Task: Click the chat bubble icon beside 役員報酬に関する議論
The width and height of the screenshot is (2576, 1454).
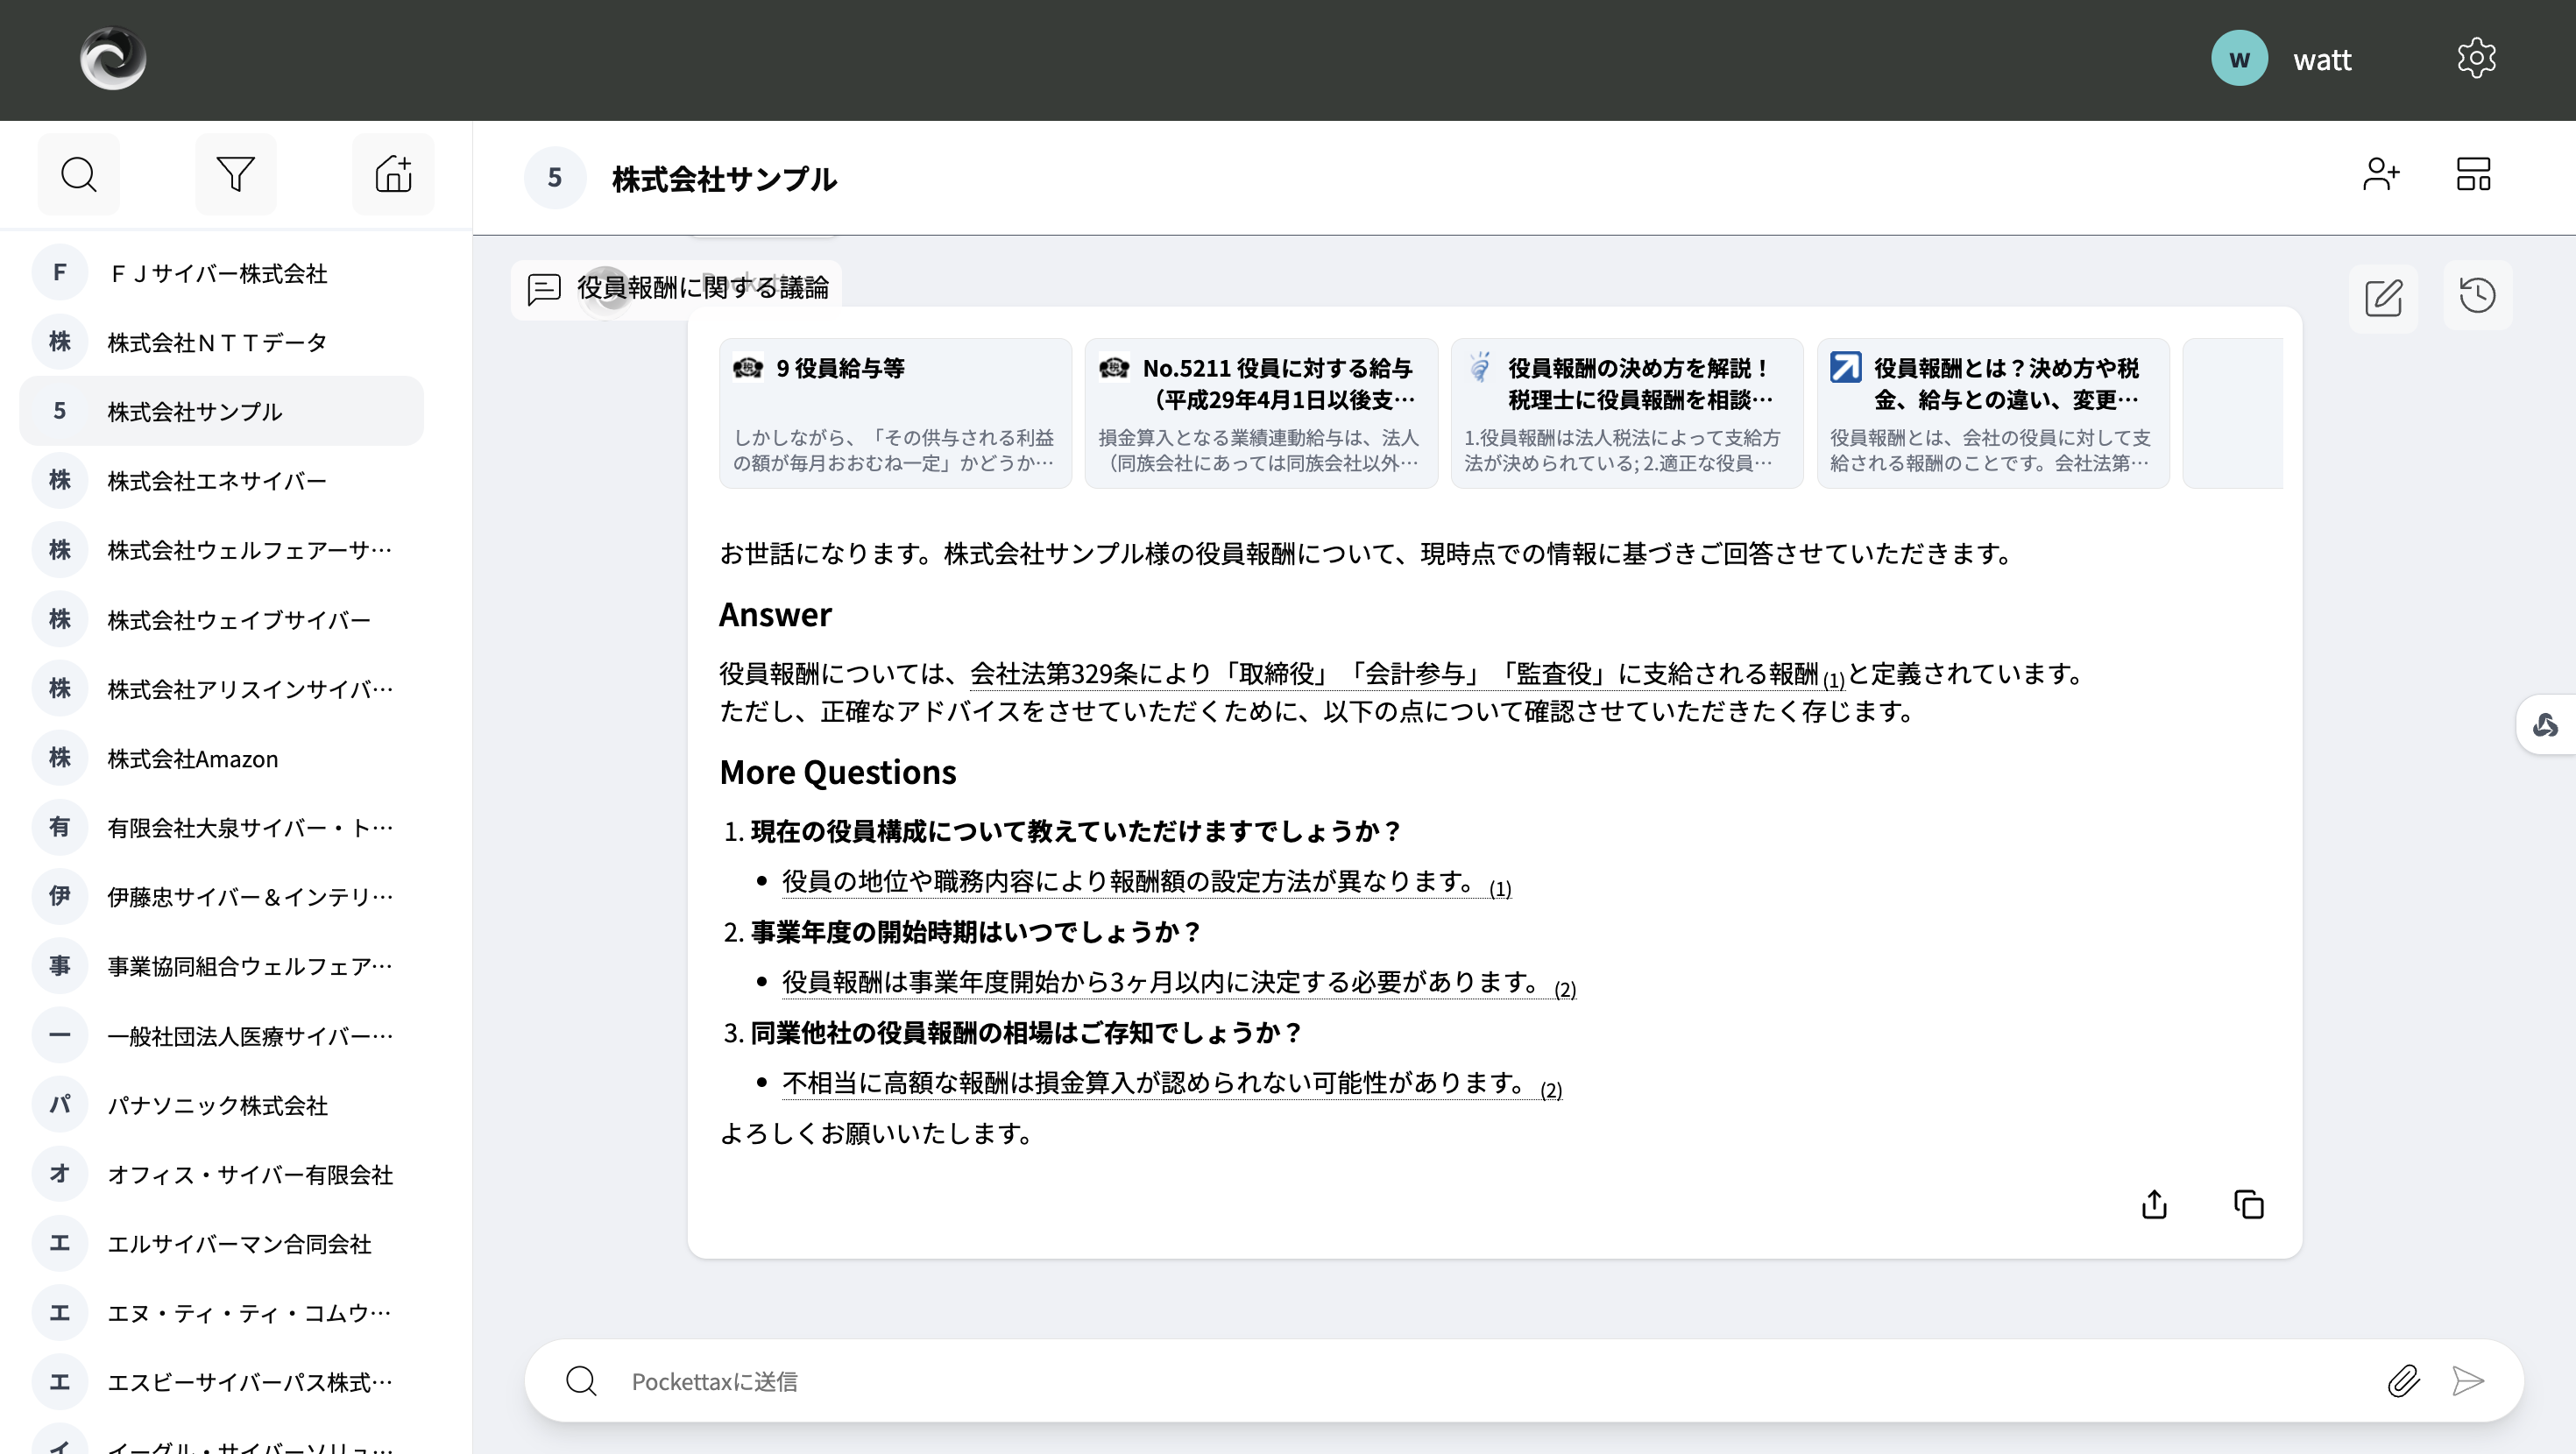Action: tap(544, 289)
